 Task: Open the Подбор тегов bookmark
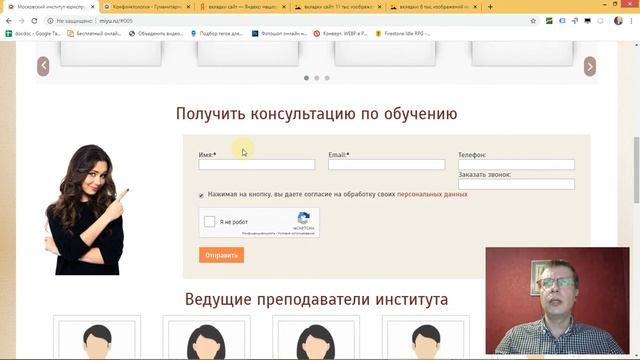(217, 33)
